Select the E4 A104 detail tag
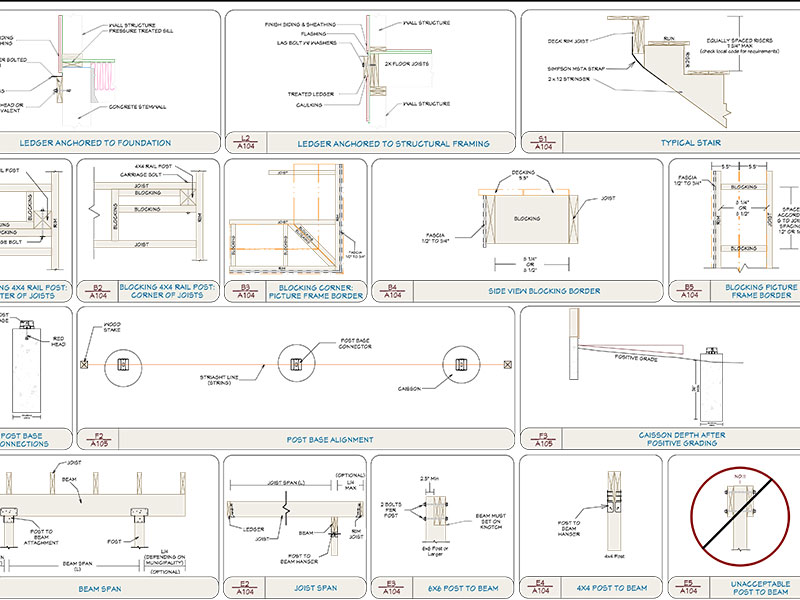Screen dimensions: 800x600 540,587
